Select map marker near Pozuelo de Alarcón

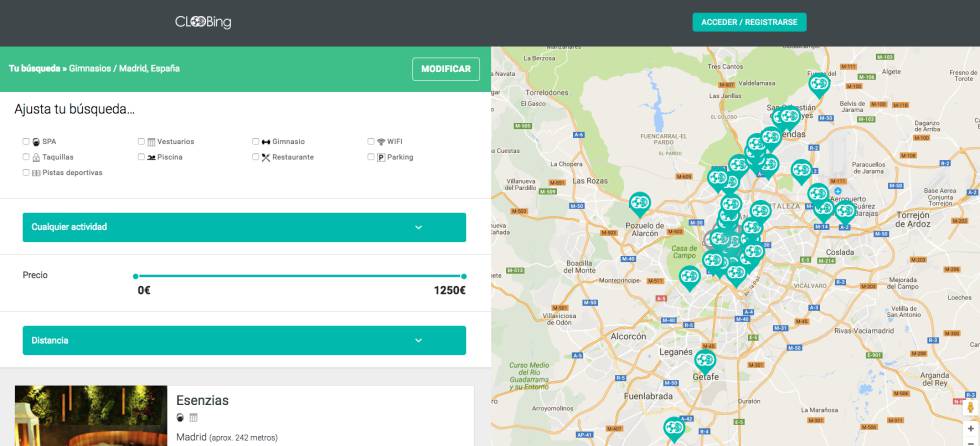pos(639,204)
